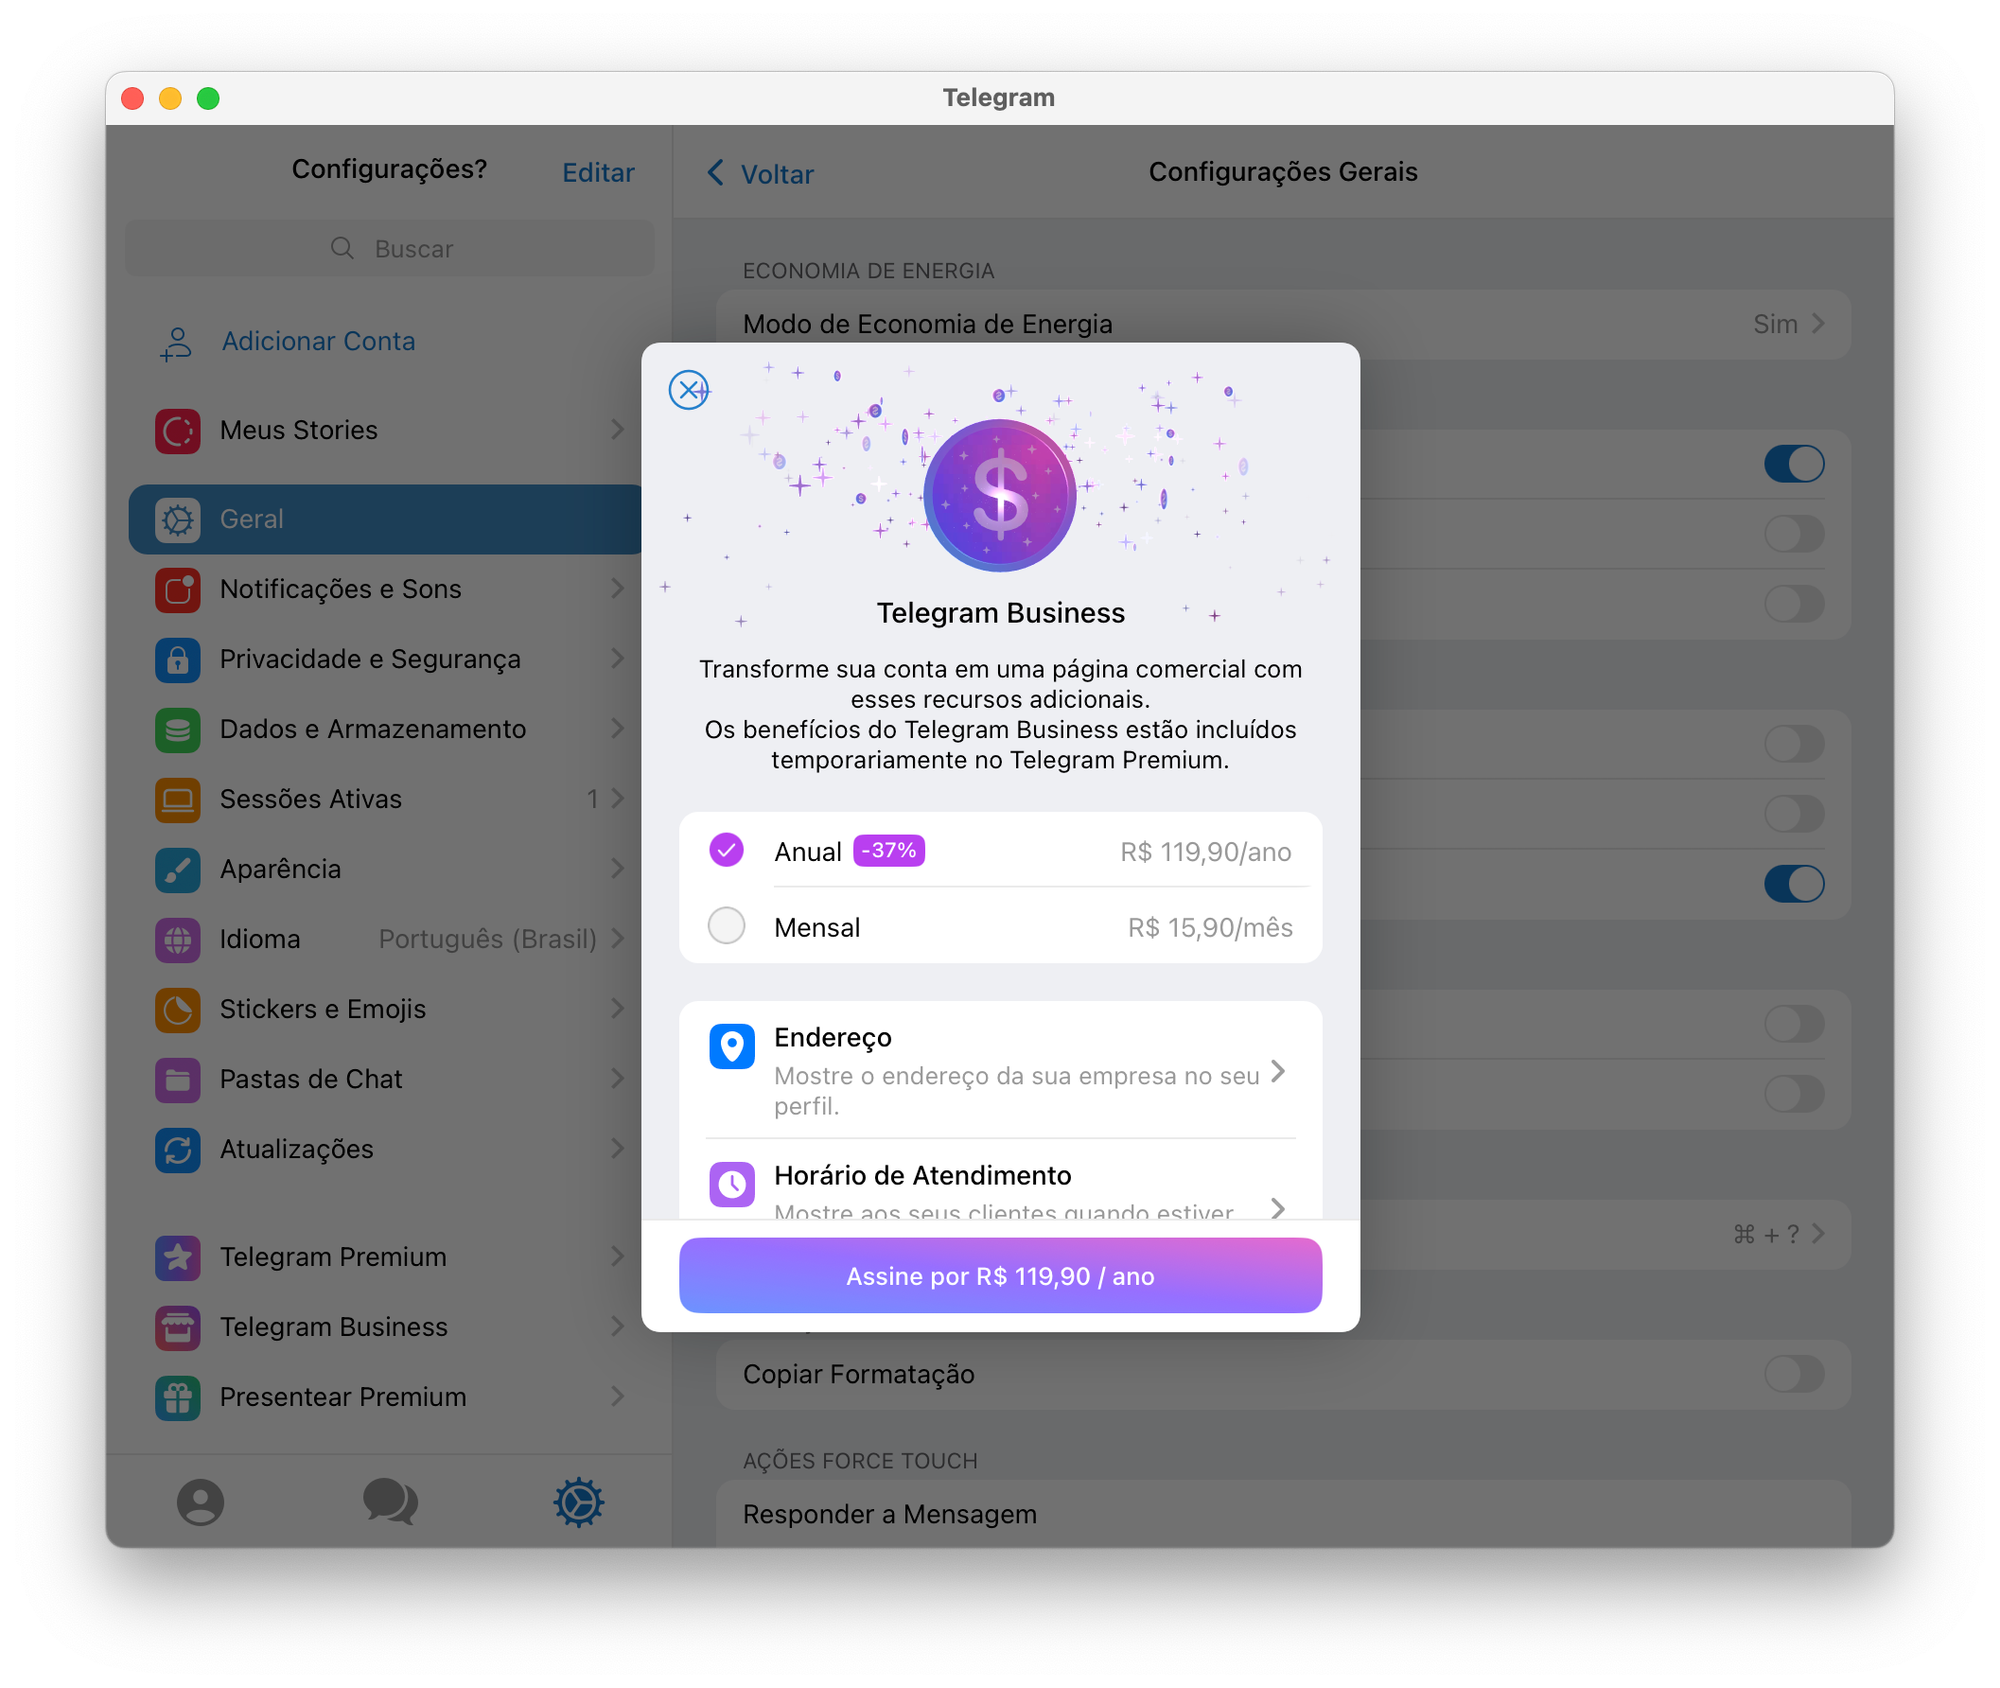The width and height of the screenshot is (2000, 1688).
Task: Click the Presentear Premium gift icon
Action: pos(178,1398)
